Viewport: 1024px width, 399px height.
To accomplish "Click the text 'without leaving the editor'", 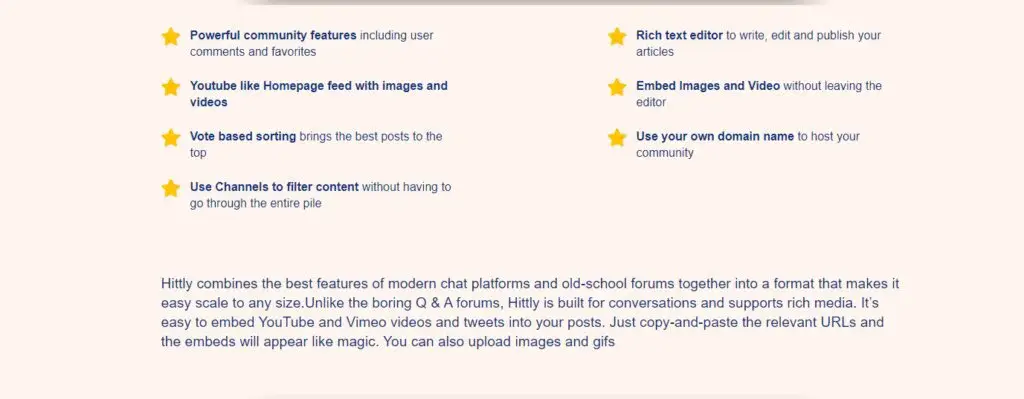I will (759, 94).
